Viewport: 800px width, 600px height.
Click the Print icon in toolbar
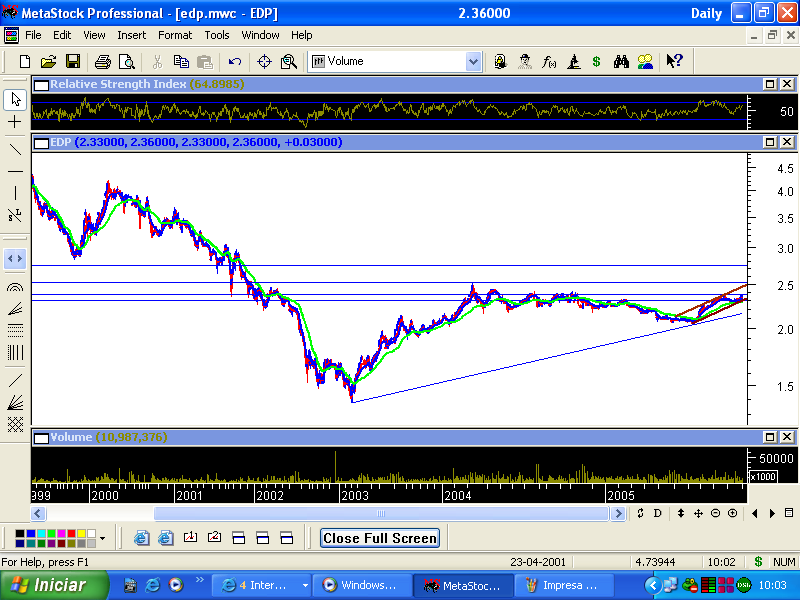(102, 62)
